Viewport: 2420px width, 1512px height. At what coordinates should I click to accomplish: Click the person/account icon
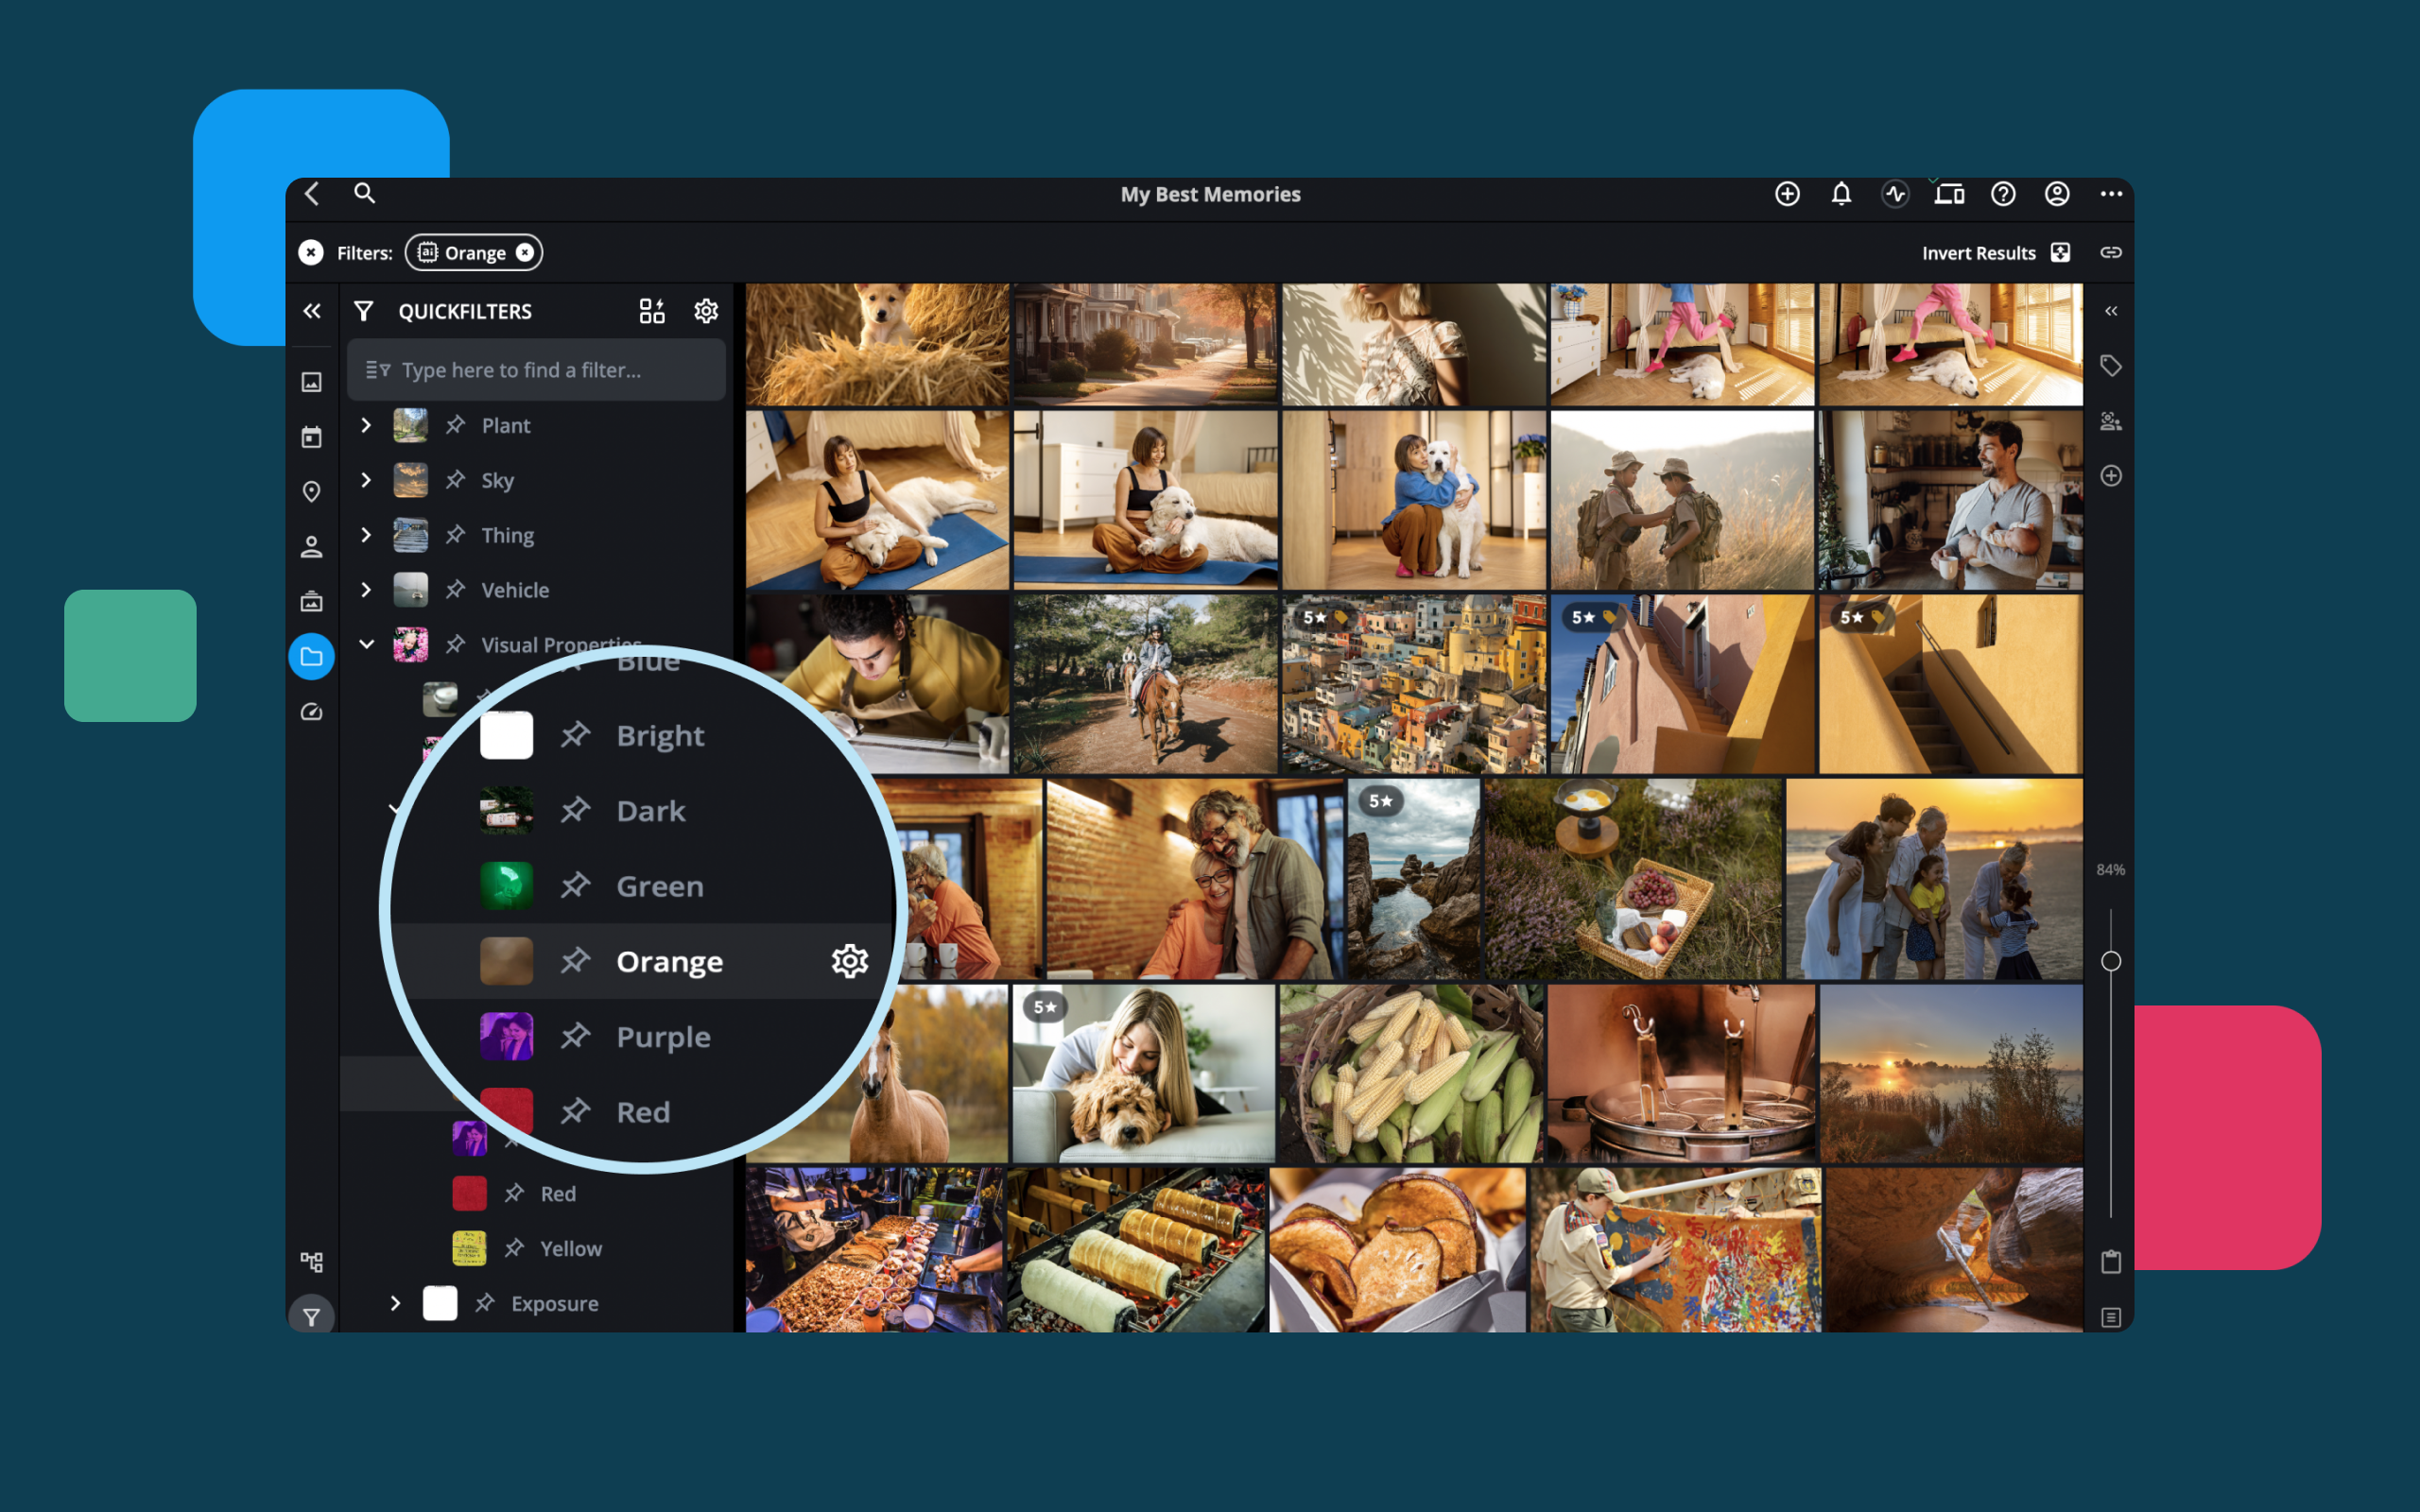coord(2056,194)
